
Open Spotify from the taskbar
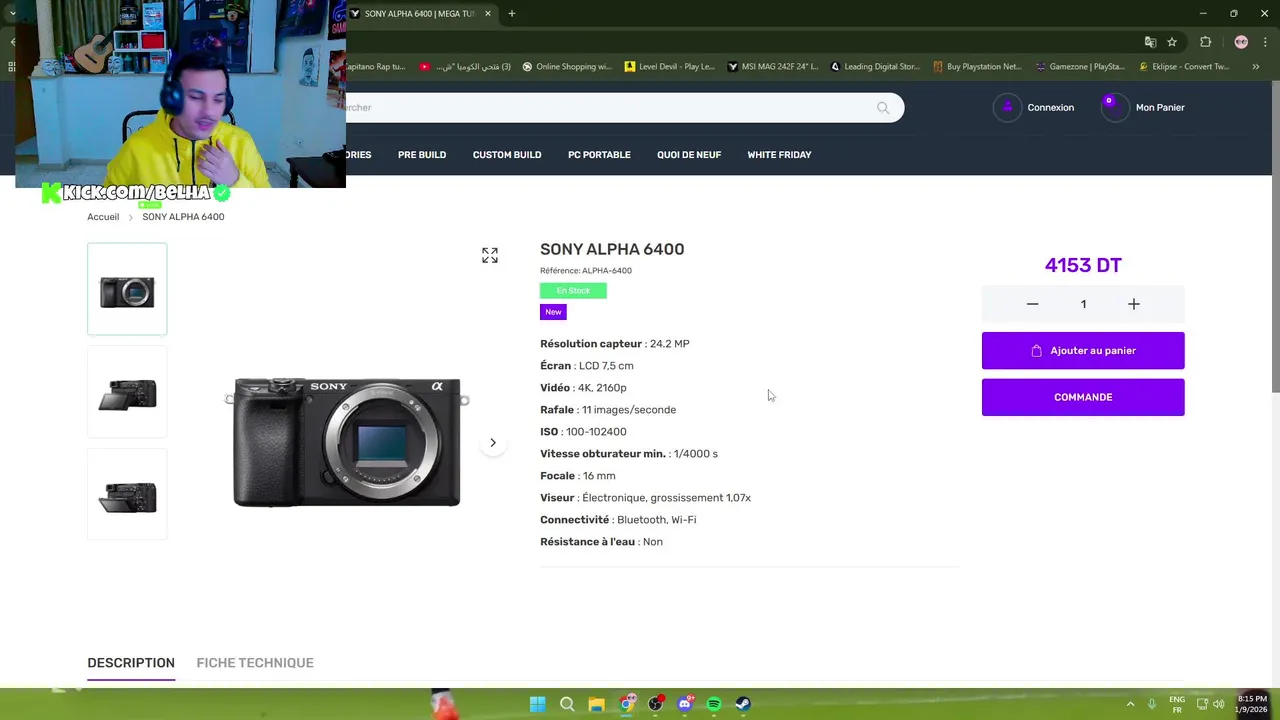tap(714, 704)
